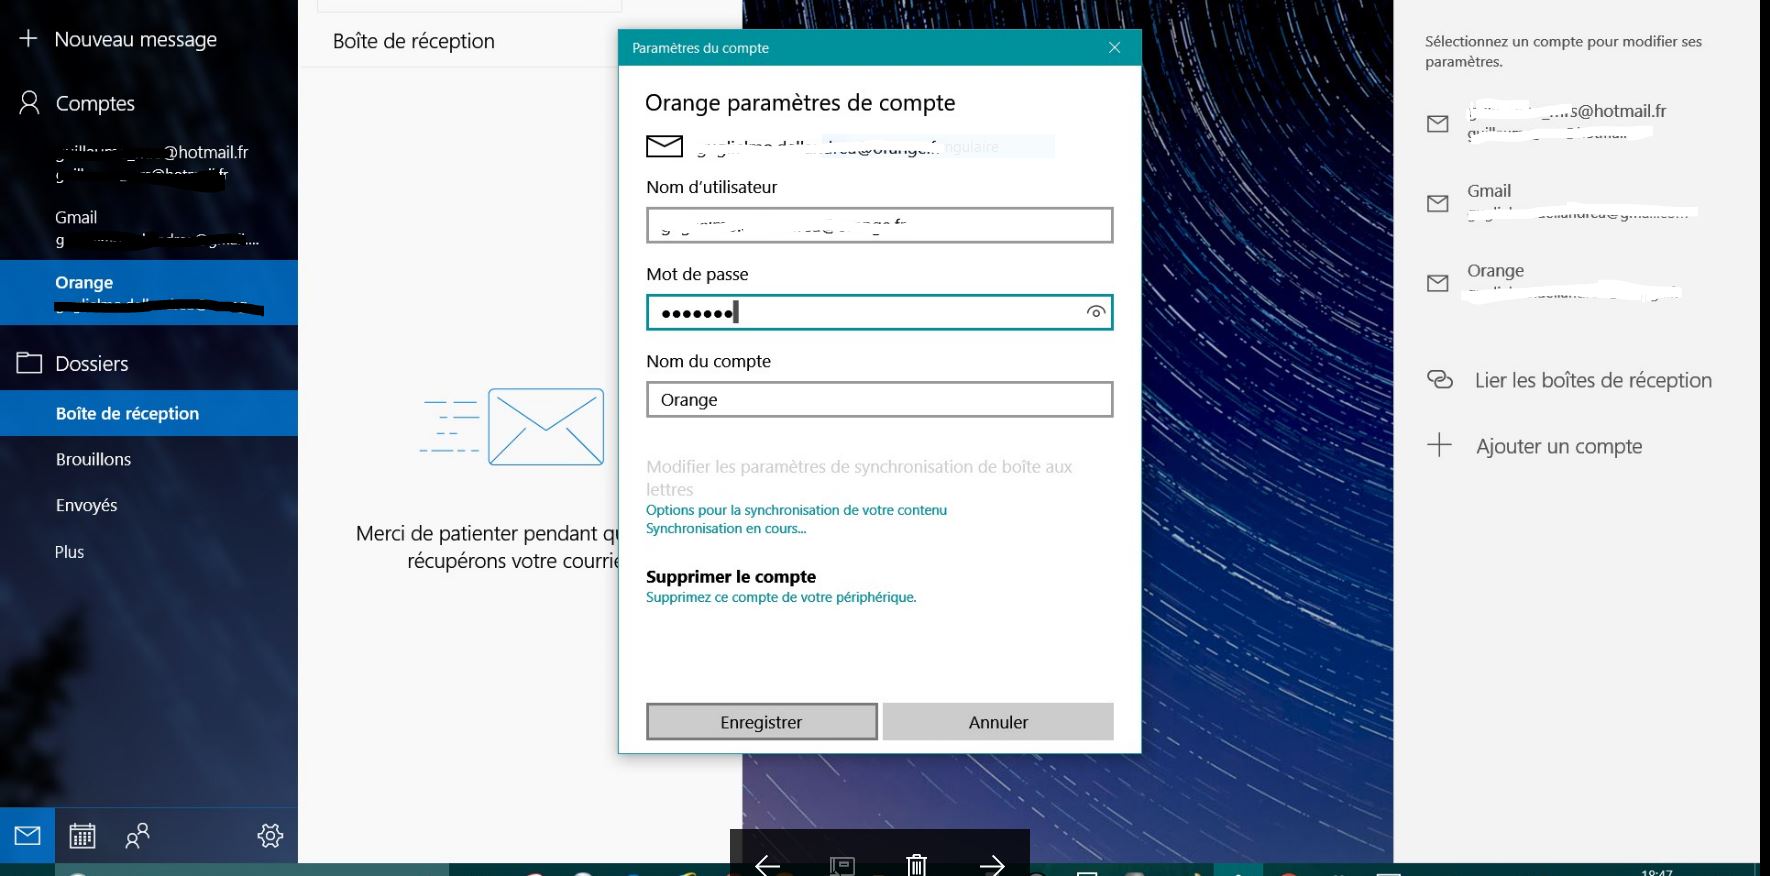Image resolution: width=1770 pixels, height=876 pixels.
Task: Click Enregistrer button
Action: (761, 721)
